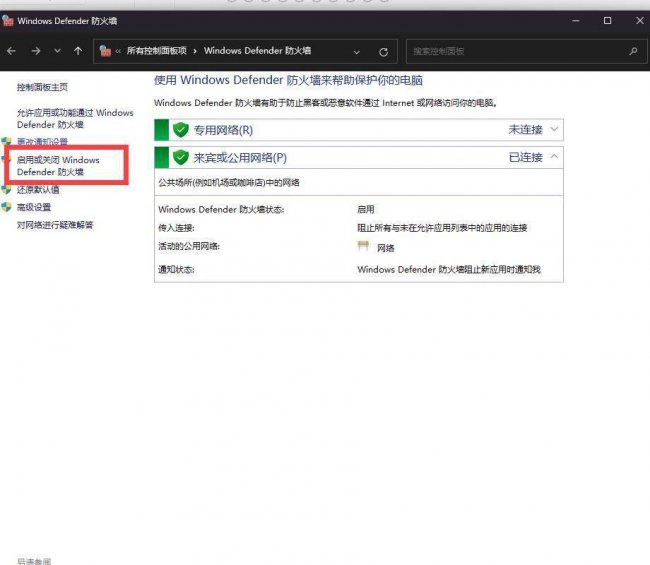Open 更改通知设置 link
This screenshot has width=650, height=565.
[x=42, y=141]
